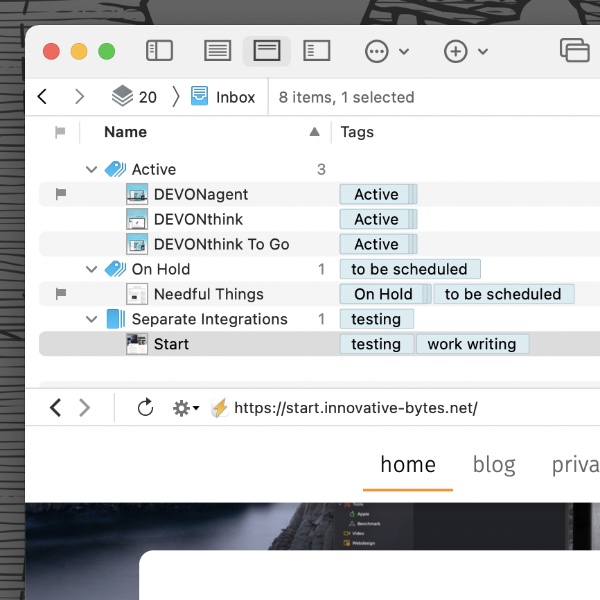Click the start.innovative-bytes.net URL field
This screenshot has width=600, height=600.
[355, 408]
